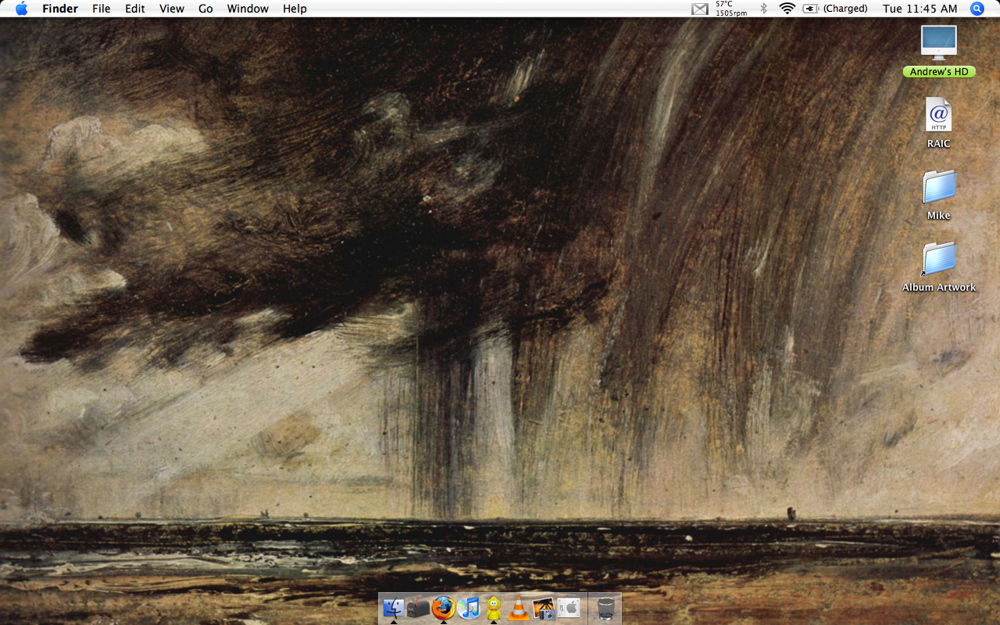1000x625 pixels.
Task: Click the mail envelope menu bar icon
Action: tap(700, 8)
